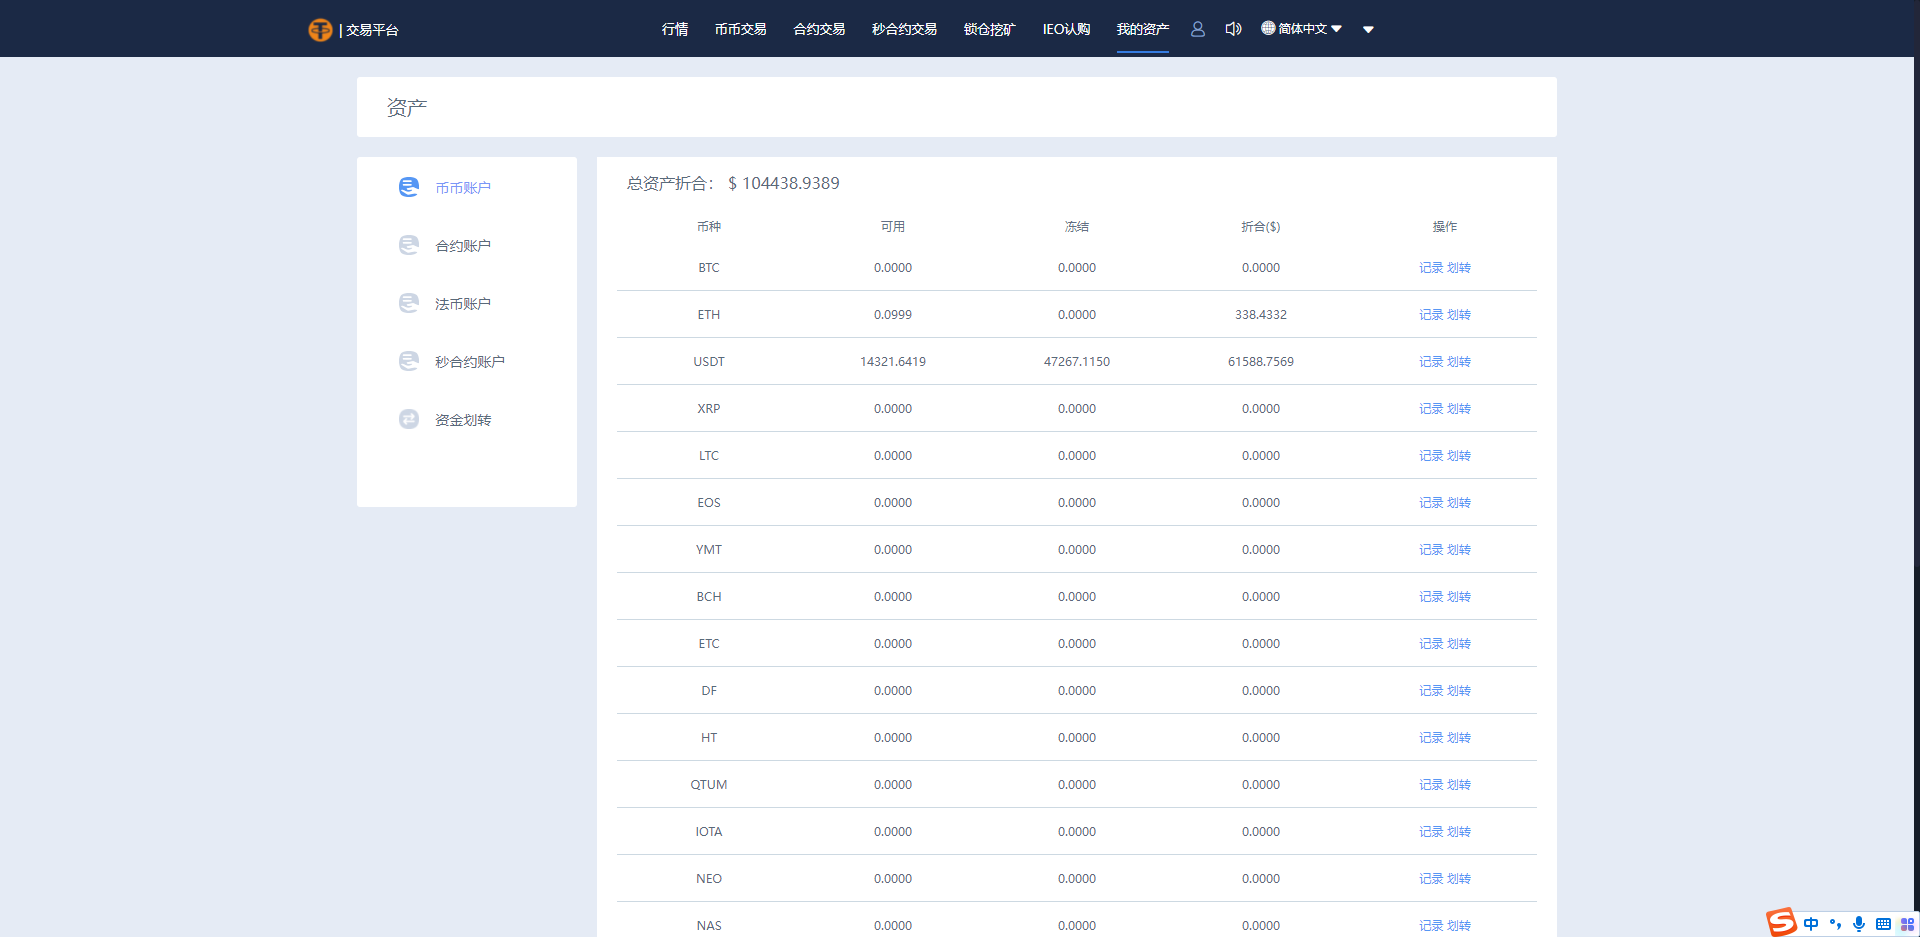Click the 资金划转 transfer icon
Viewport: 1920px width, 937px height.
coord(409,419)
